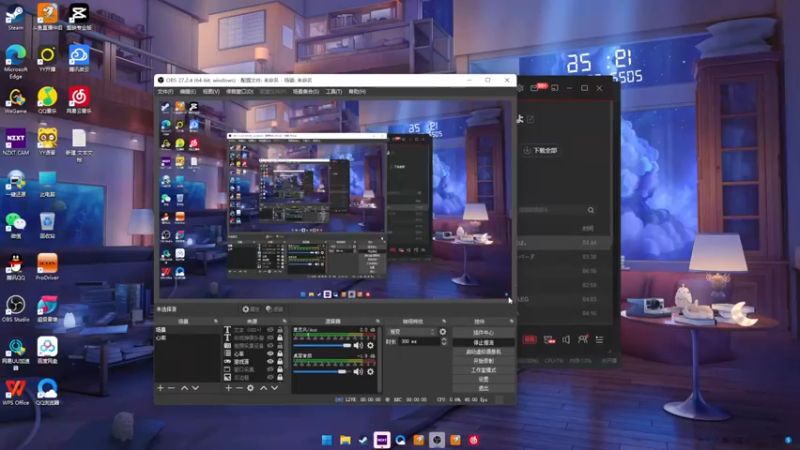
Task: Open settings gear for 麦克风/Aux mixer channel
Action: pos(370,345)
